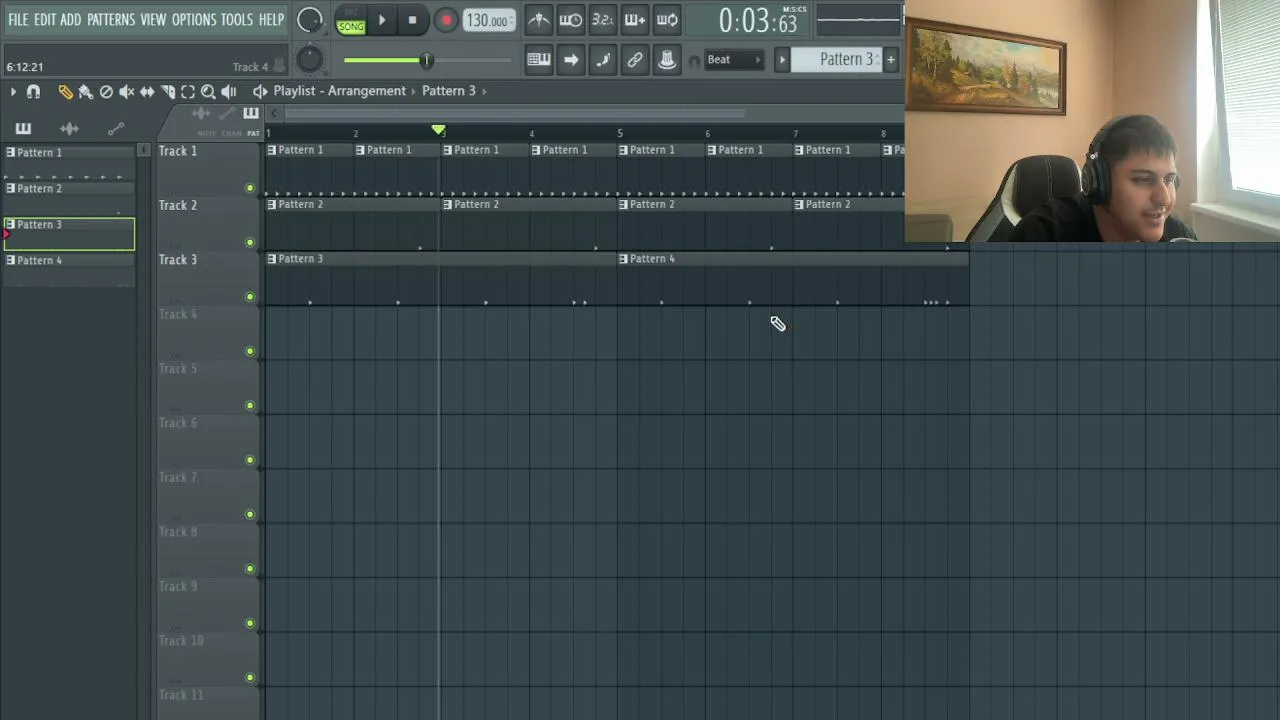Switch the PAT/SONG mode toggle
Viewport: 1280px width, 720px height.
[351, 20]
